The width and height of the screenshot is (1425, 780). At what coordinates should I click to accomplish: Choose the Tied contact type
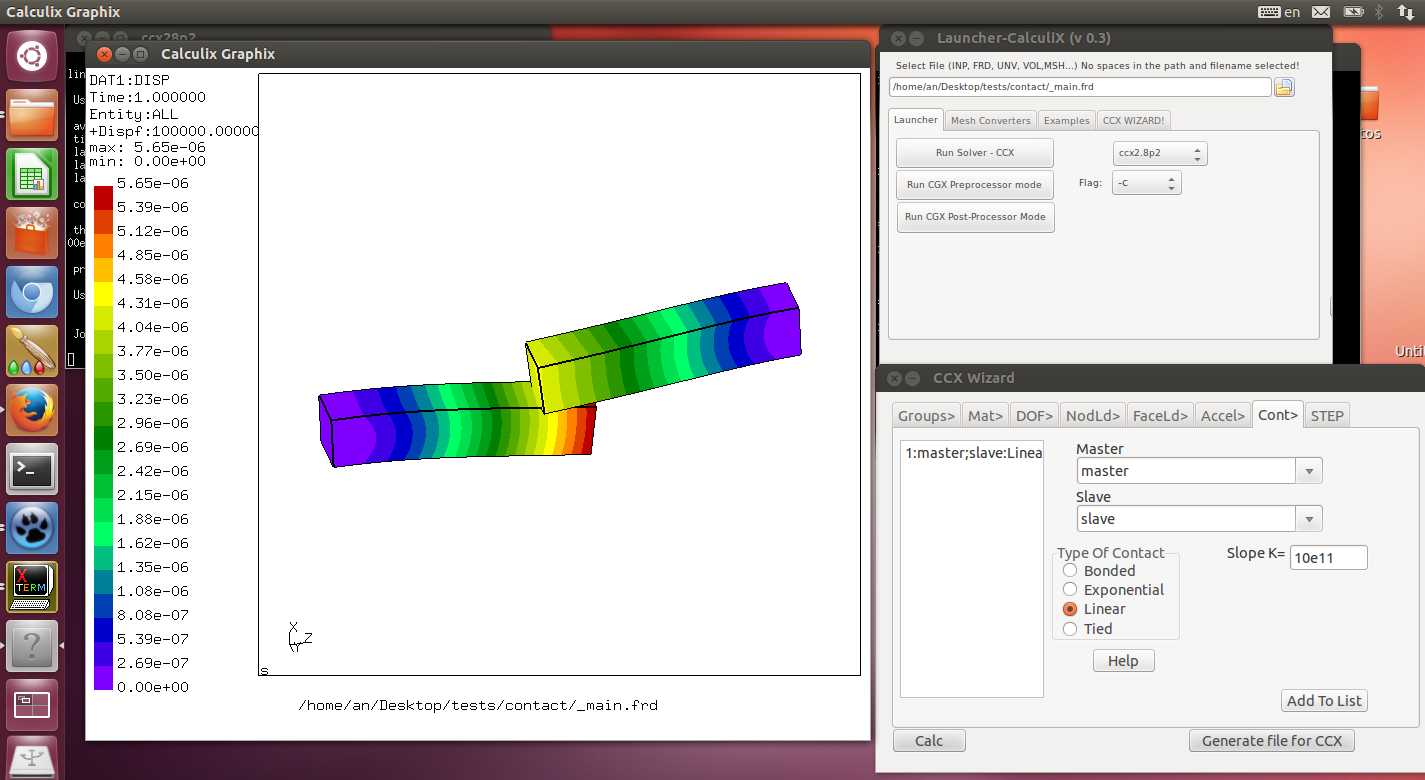[1070, 628]
